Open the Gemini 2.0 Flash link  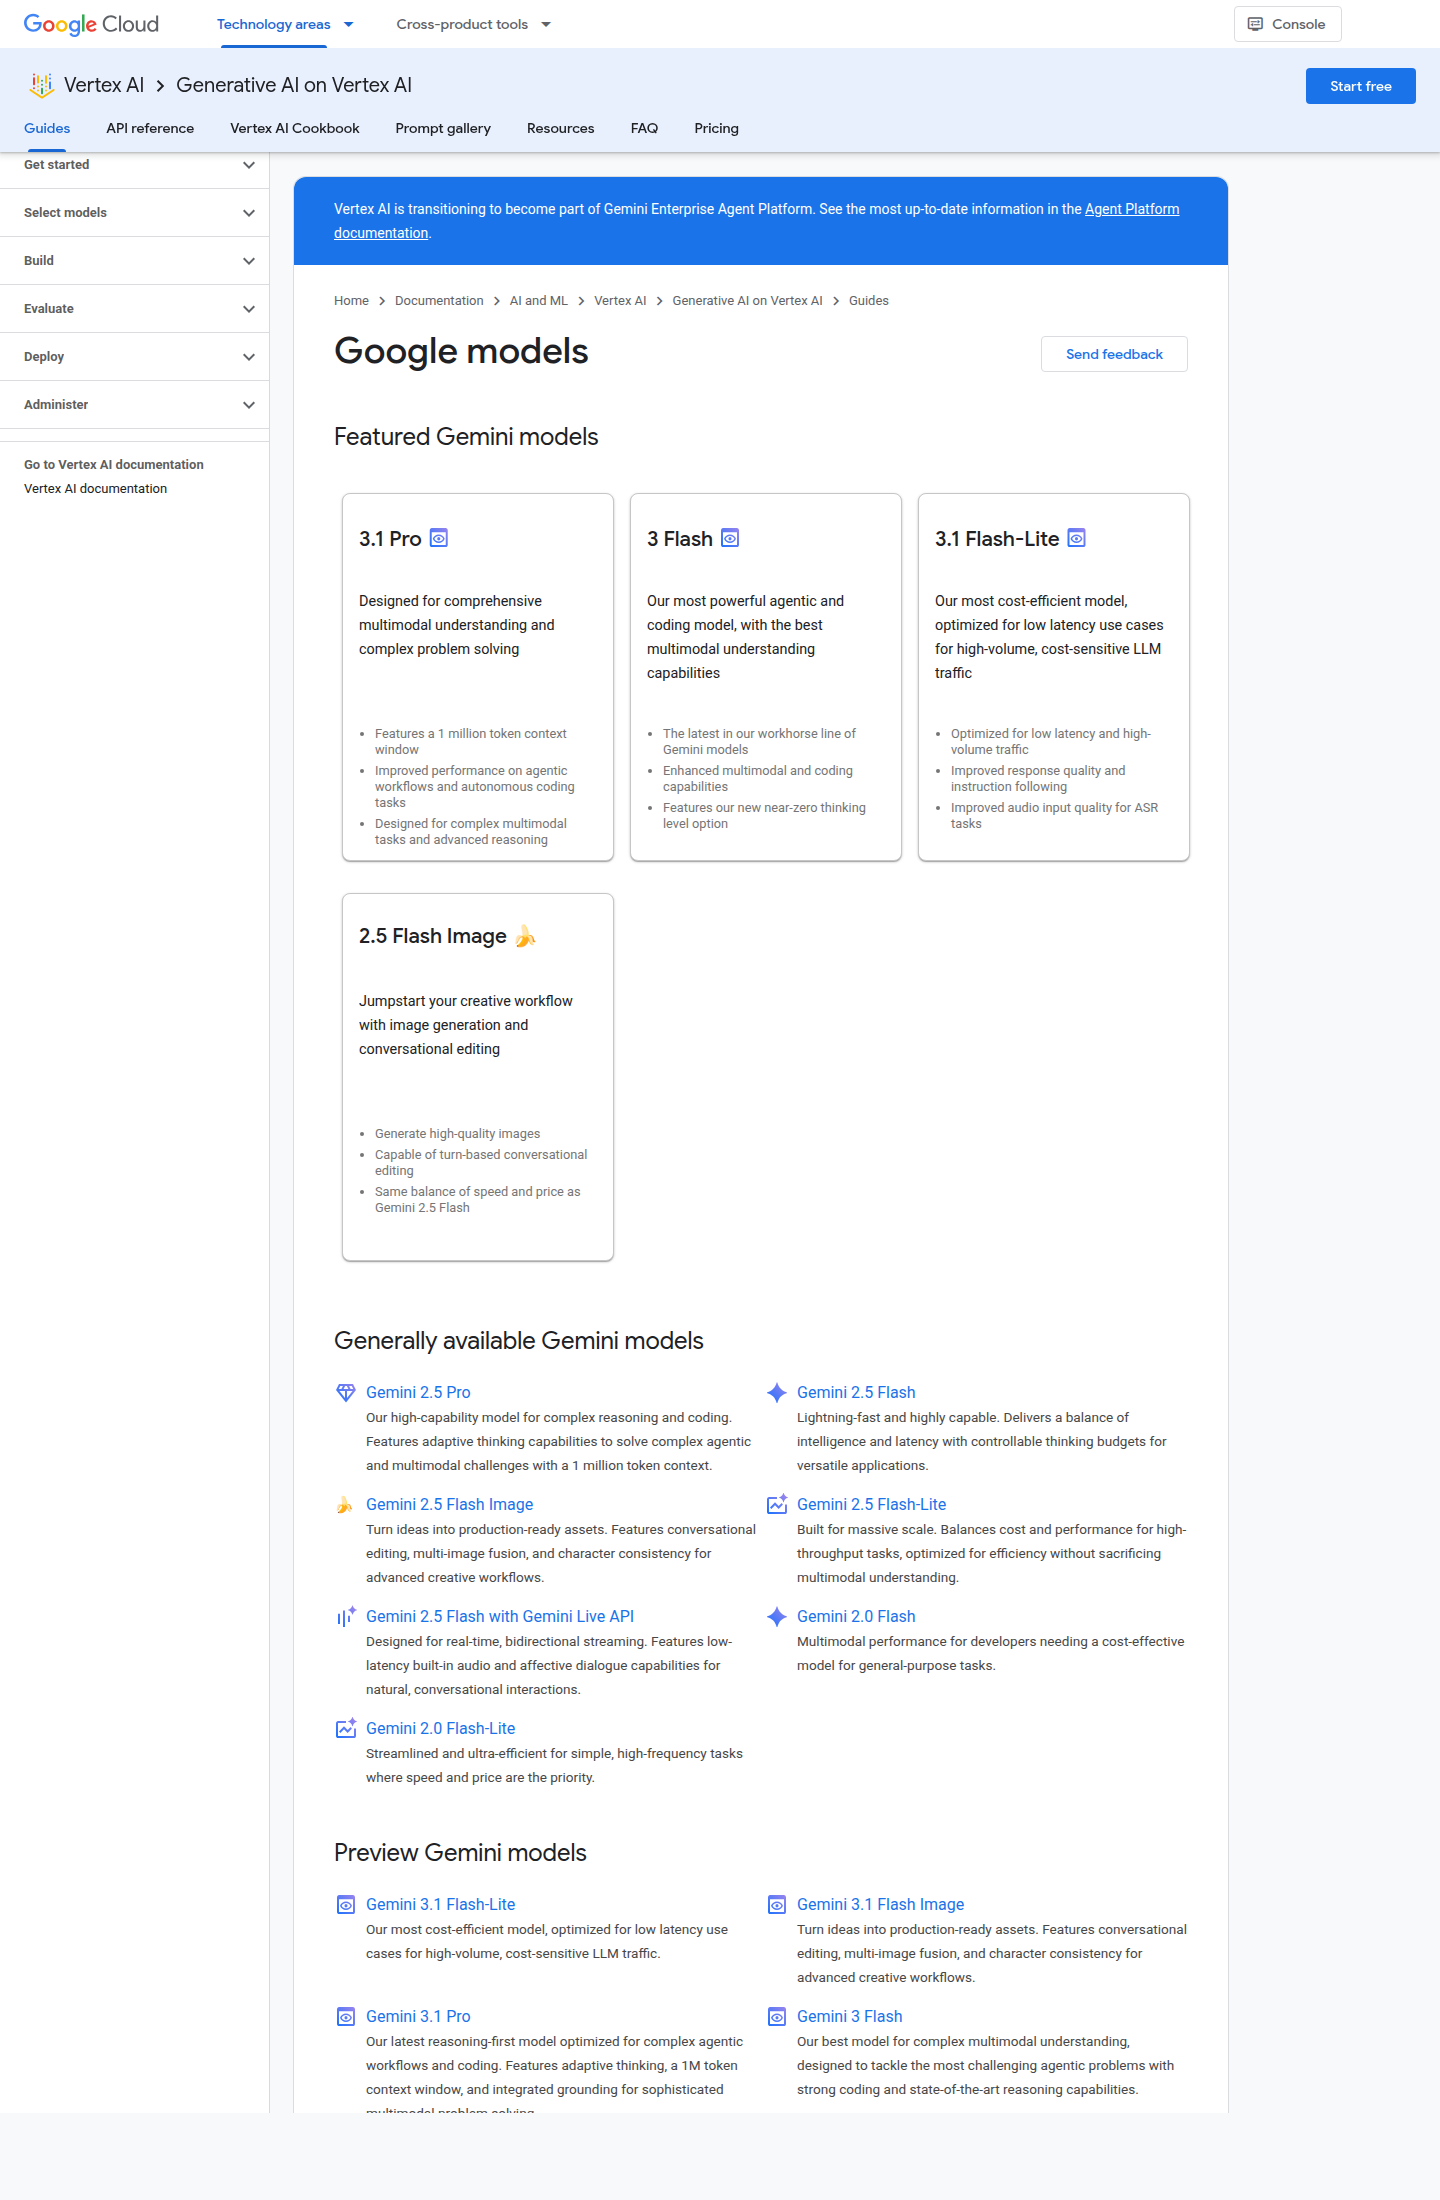pyautogui.click(x=856, y=1616)
